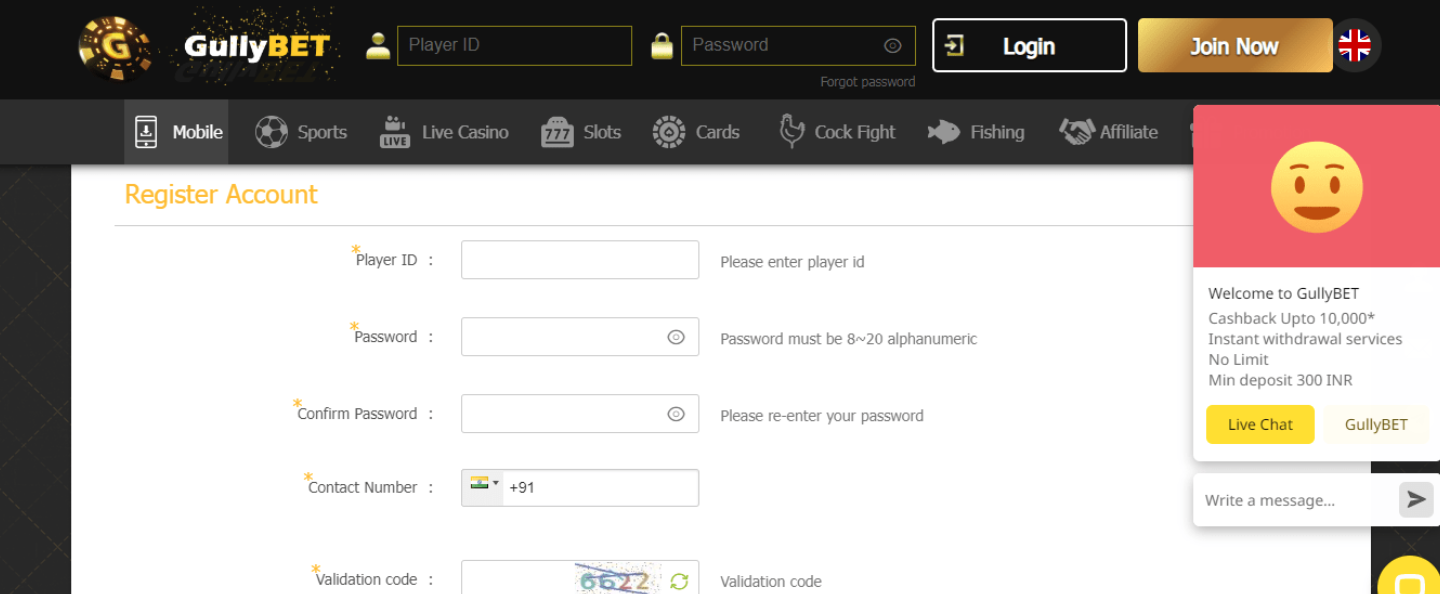The image size is (1440, 594).
Task: Start Live Chat from the chat widget
Action: (x=1260, y=424)
